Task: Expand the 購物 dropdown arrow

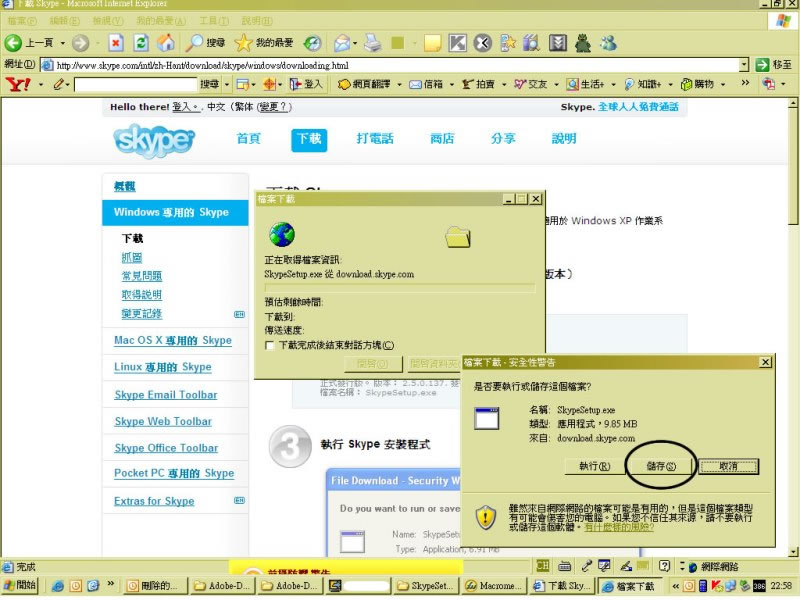Action: point(723,84)
